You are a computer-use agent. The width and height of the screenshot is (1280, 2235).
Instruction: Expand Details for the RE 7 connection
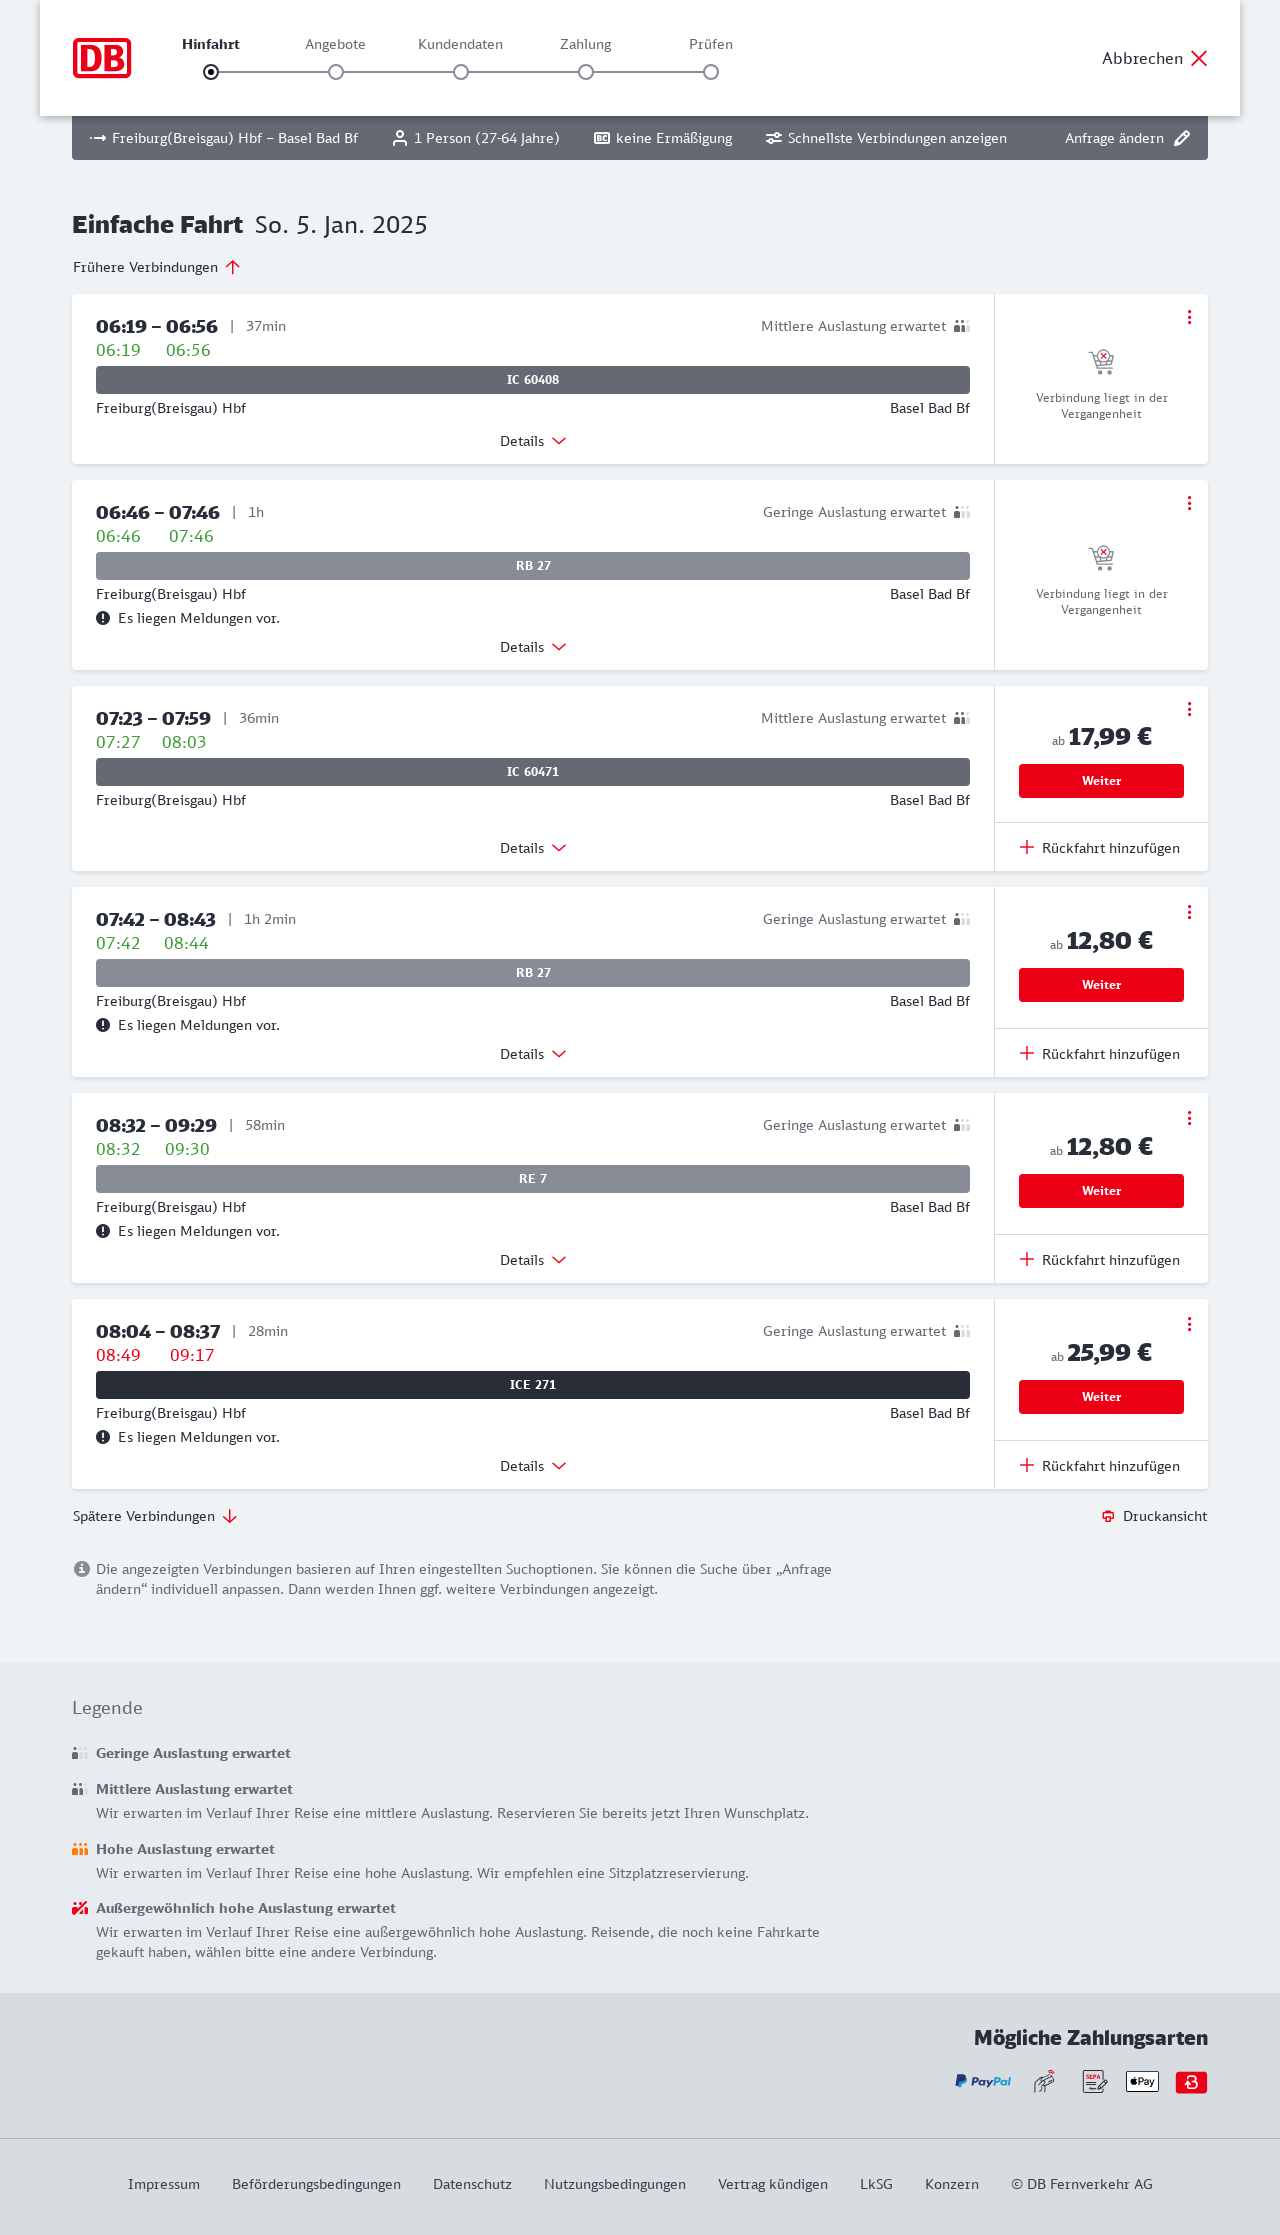point(533,1260)
